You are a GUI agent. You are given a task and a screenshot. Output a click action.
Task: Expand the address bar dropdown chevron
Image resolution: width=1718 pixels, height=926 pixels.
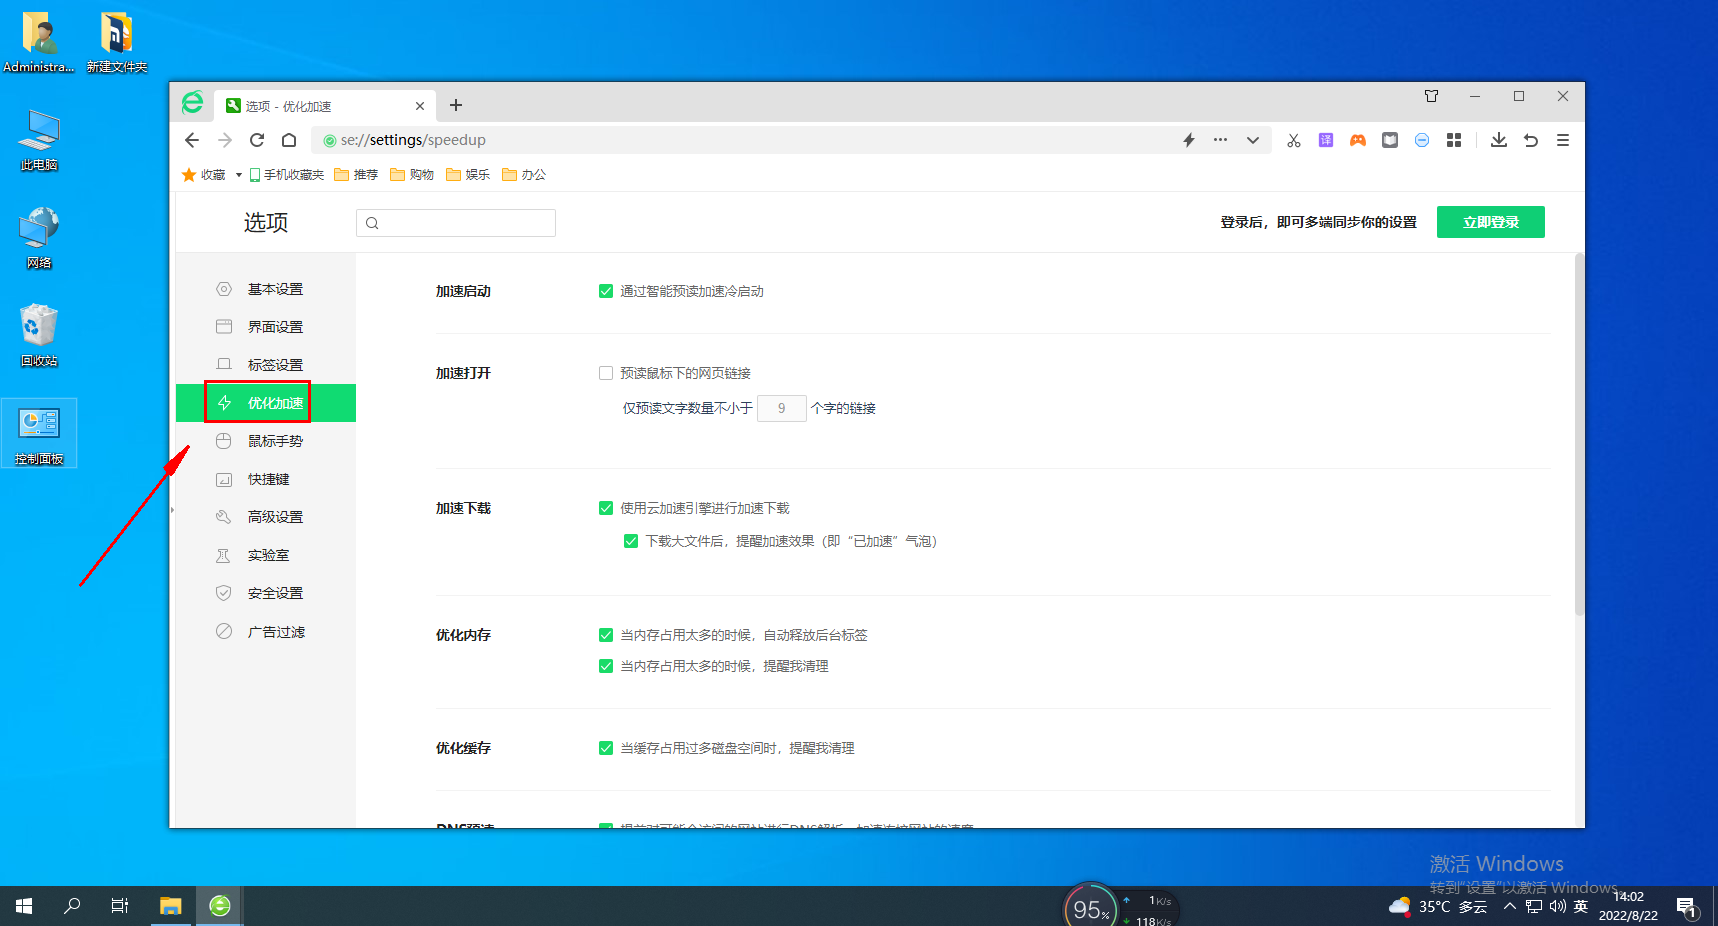(x=1253, y=140)
